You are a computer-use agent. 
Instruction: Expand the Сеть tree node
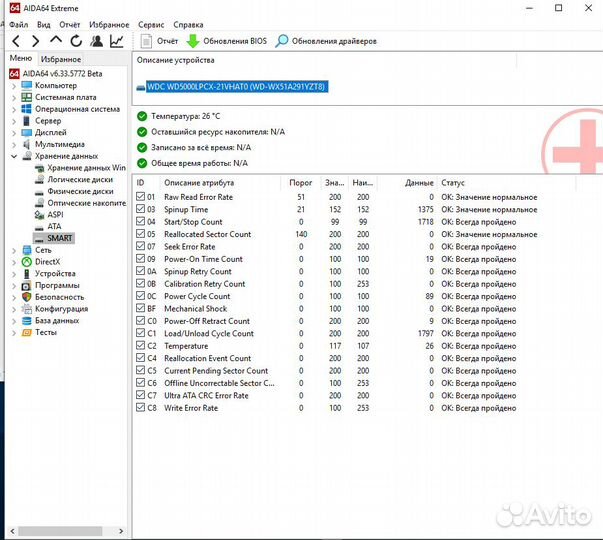click(x=14, y=250)
